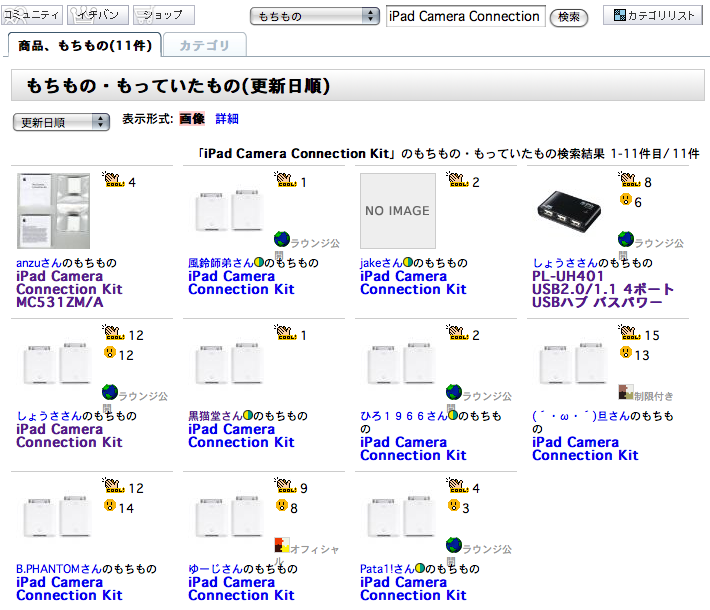Click the cool icon on anzu's item
The height and width of the screenshot is (610, 710).
point(113,180)
